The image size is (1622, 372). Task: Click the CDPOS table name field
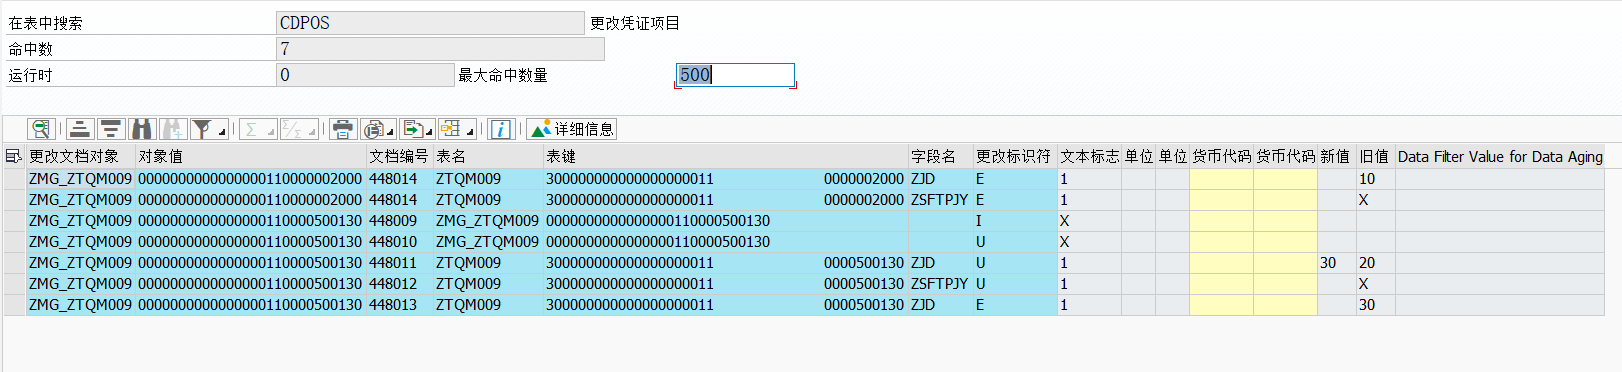click(430, 23)
